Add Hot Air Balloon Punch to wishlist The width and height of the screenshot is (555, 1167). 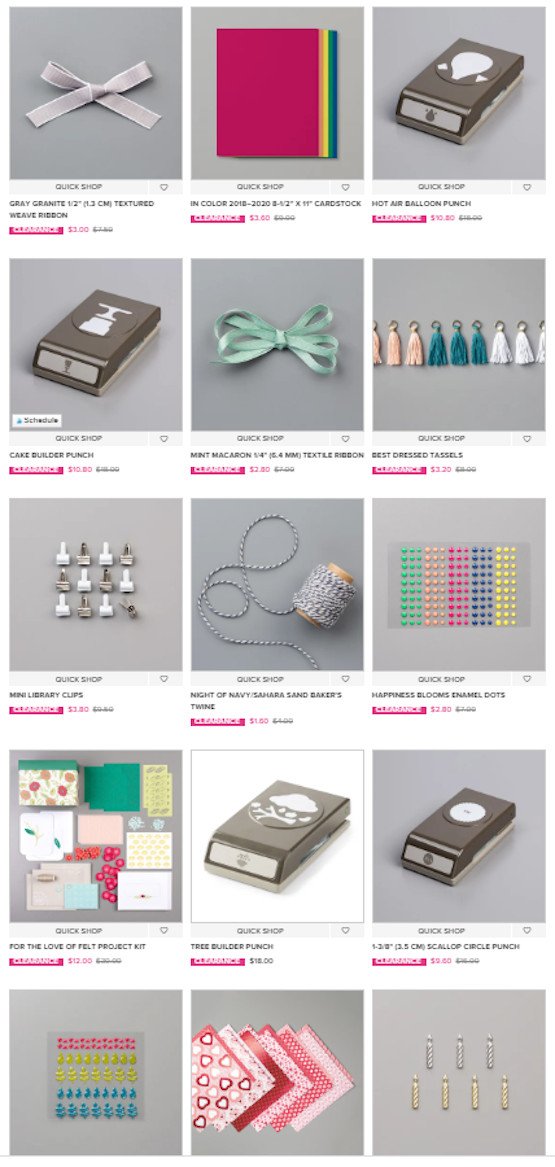coord(527,188)
